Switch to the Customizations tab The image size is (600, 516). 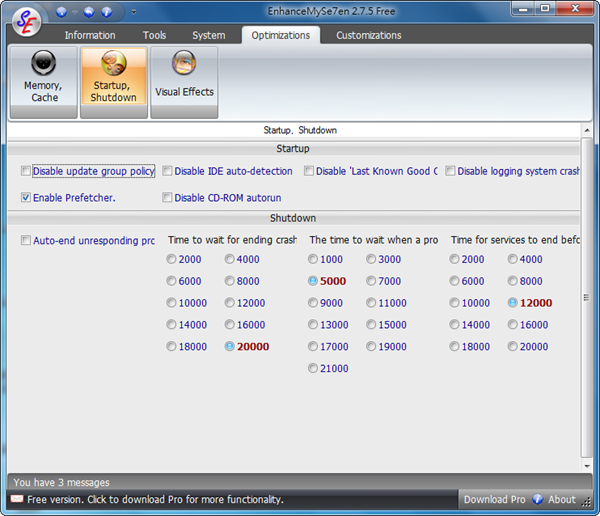click(x=368, y=35)
